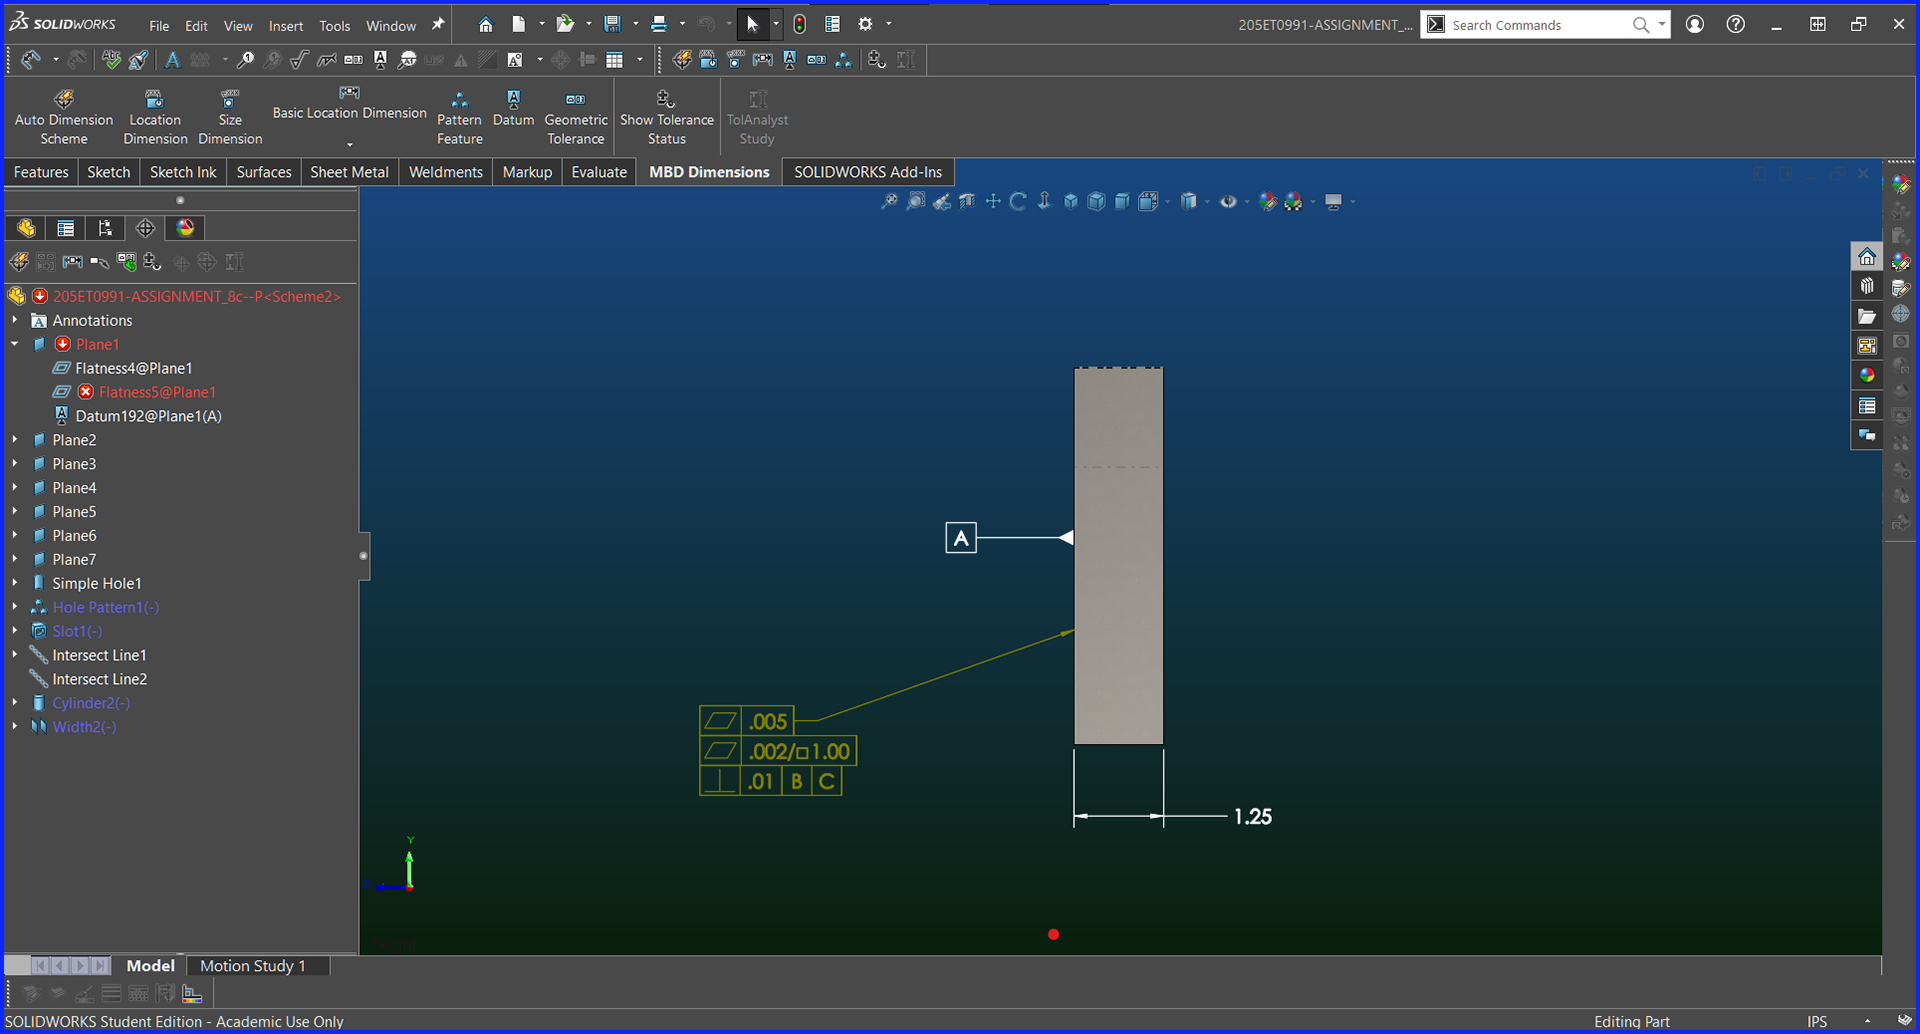This screenshot has height=1034, width=1920.
Task: Expand the Simple Hole1 node
Action: (15, 583)
